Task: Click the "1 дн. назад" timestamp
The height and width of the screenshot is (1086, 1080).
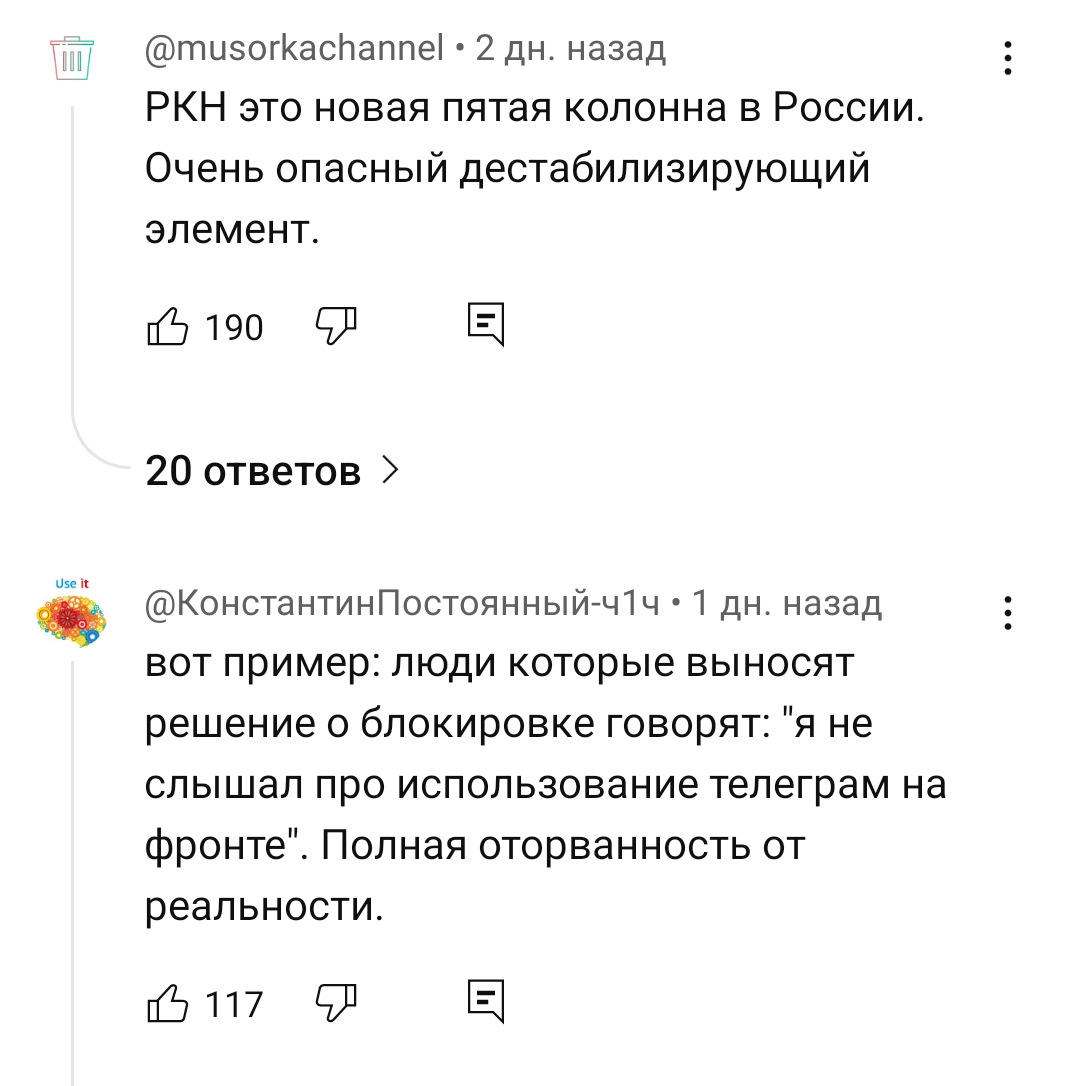Action: 787,603
